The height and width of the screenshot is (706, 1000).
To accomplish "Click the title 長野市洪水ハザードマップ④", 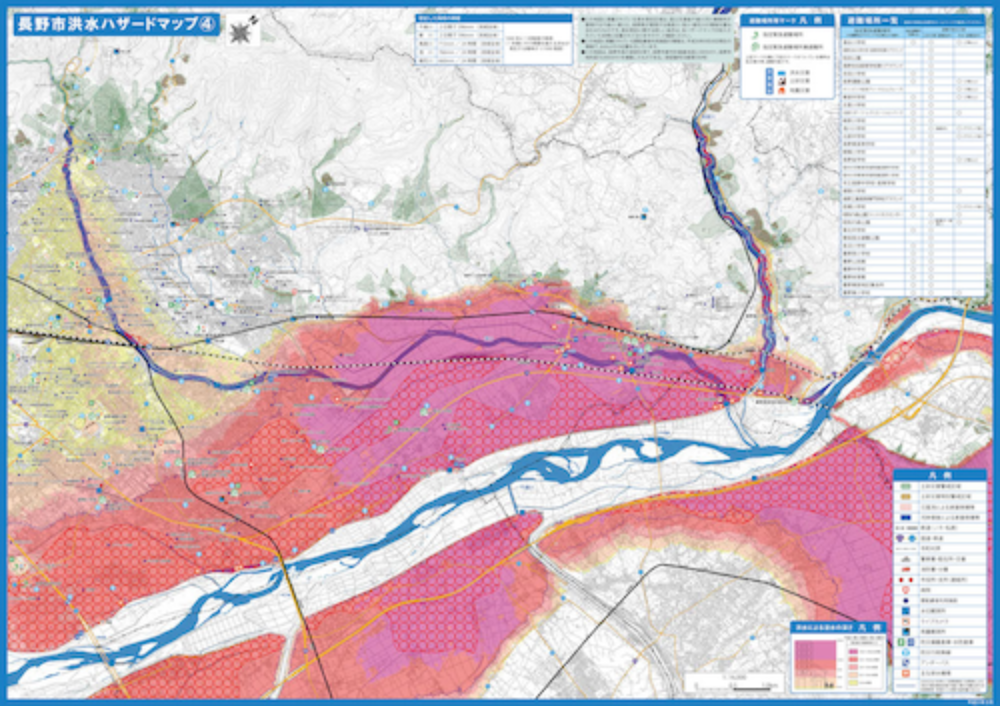I will point(115,24).
